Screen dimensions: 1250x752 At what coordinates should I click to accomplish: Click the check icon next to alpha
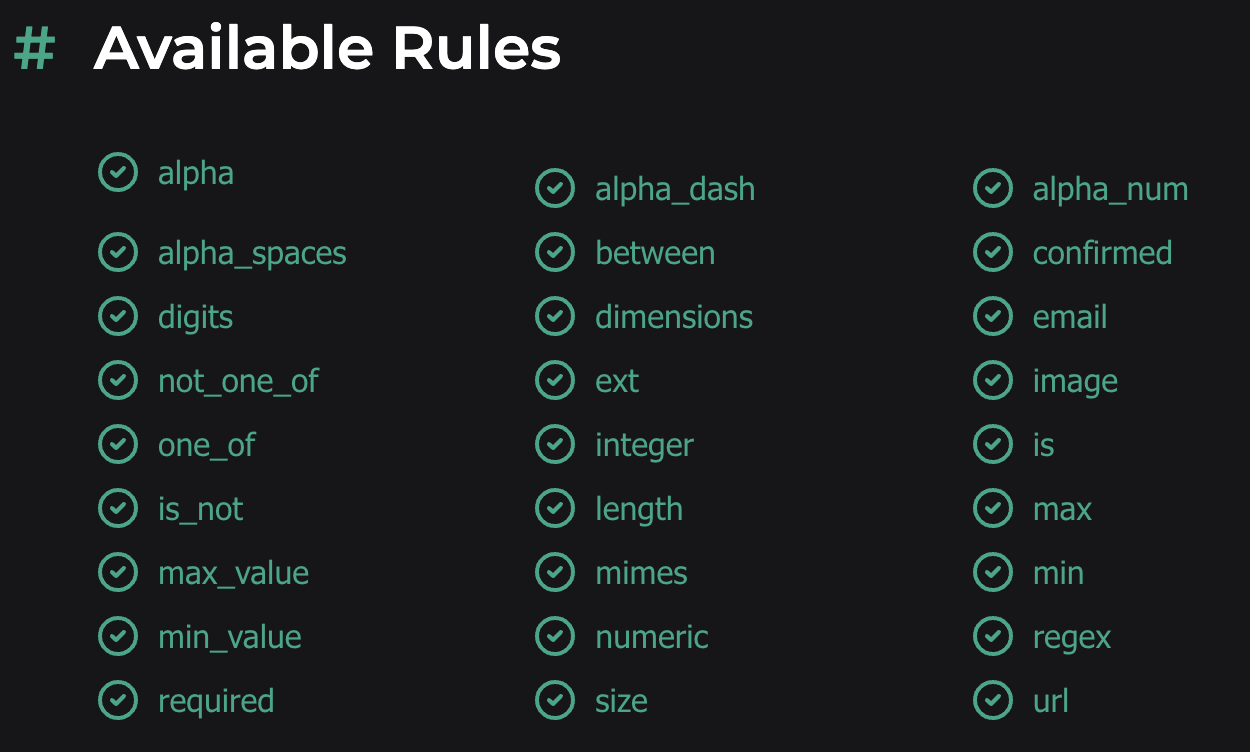tap(118, 172)
